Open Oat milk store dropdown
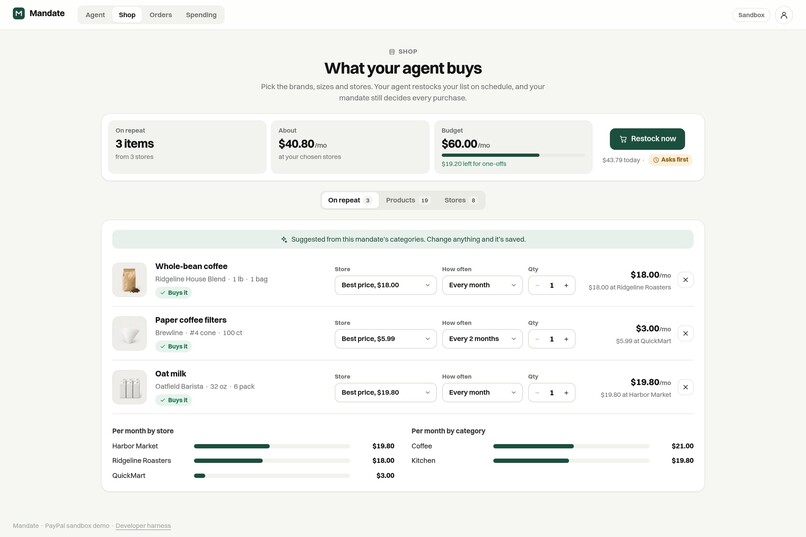 [386, 393]
